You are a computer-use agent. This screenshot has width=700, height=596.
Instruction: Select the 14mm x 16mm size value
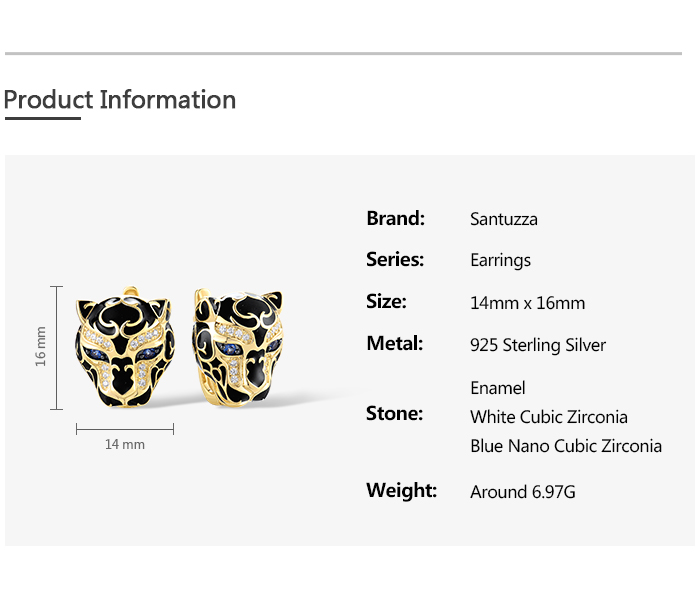[527, 303]
